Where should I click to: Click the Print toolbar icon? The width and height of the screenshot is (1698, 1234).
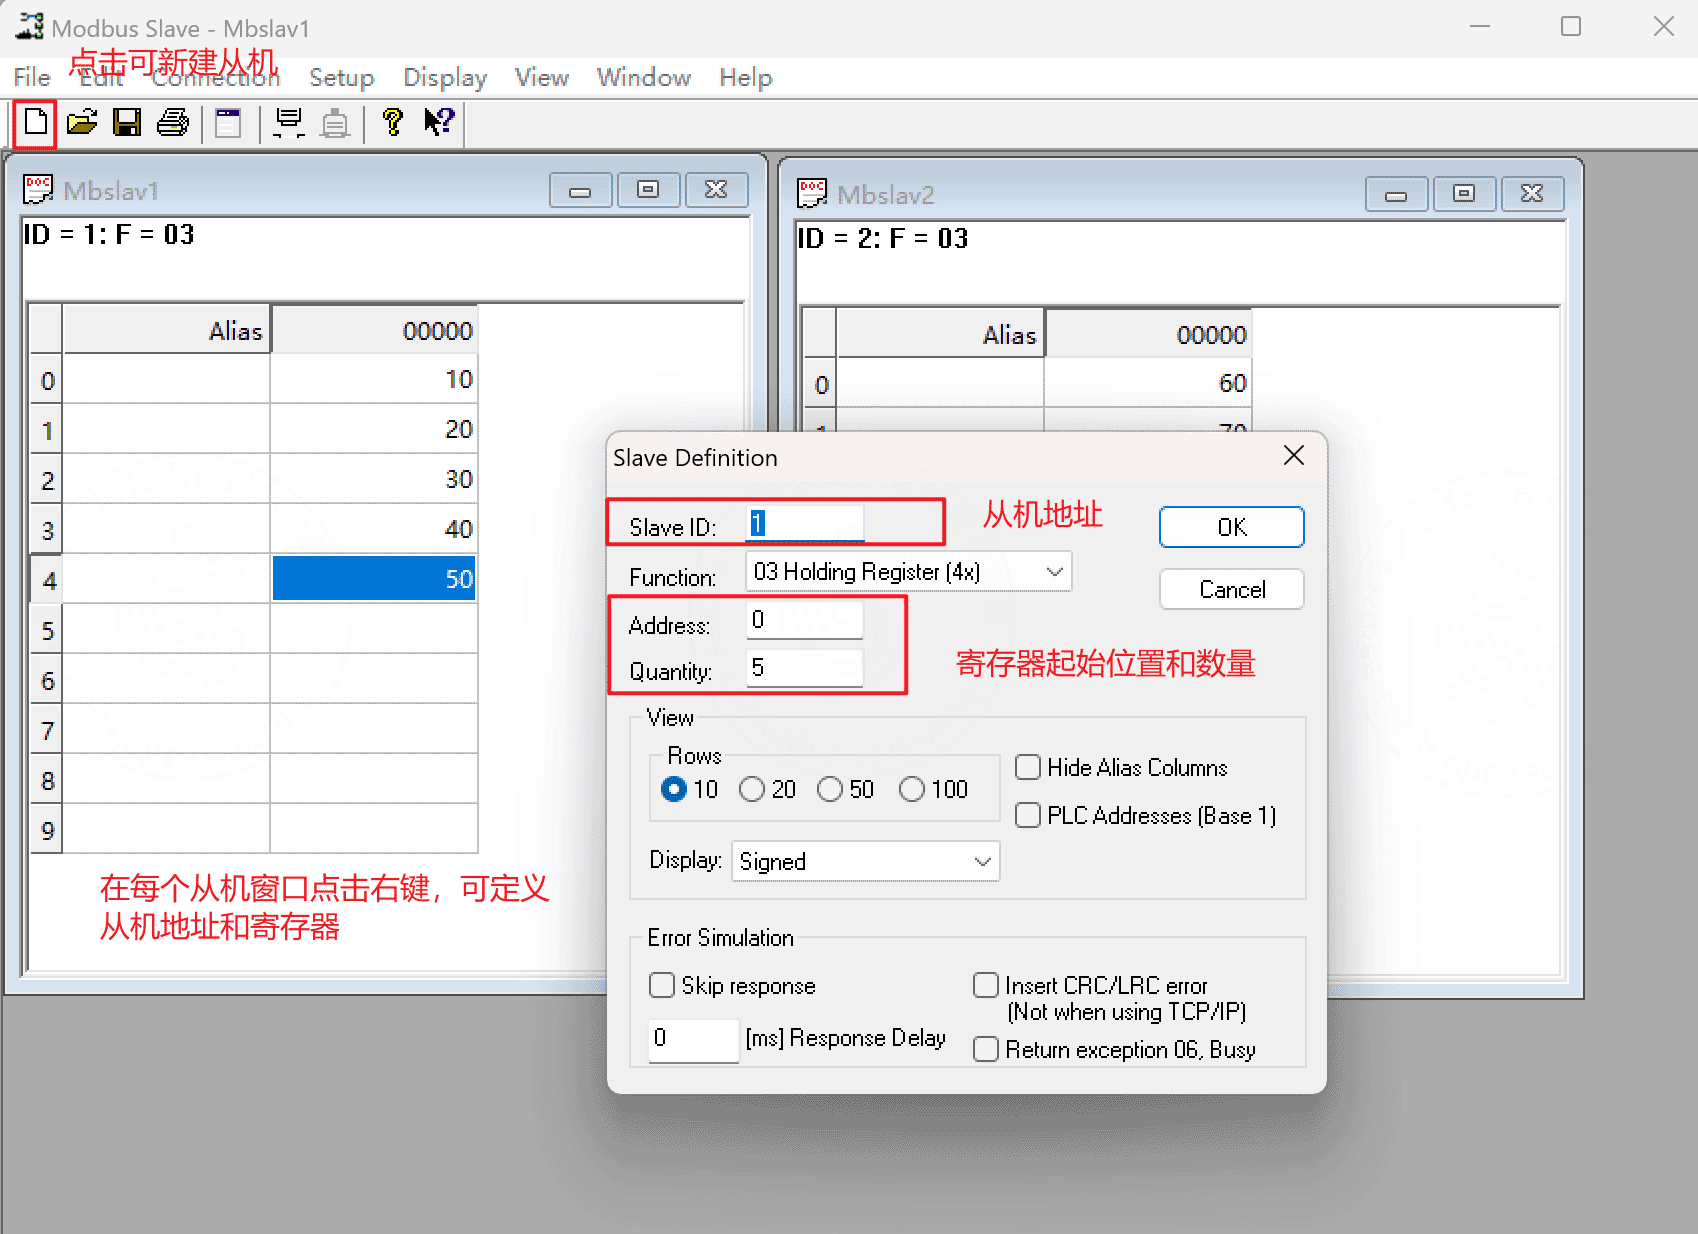pyautogui.click(x=173, y=122)
